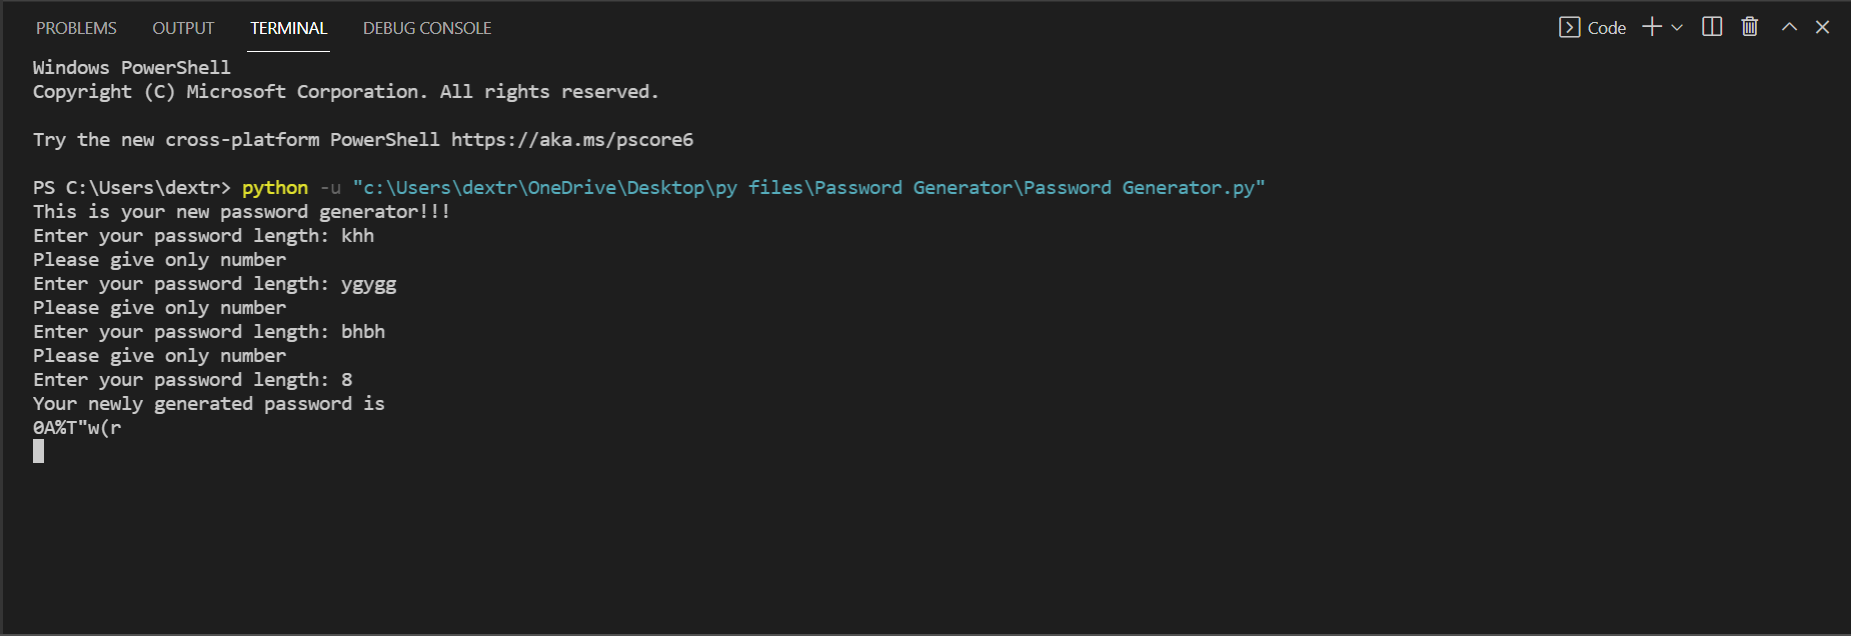Kill the terminal using the trash icon
This screenshot has width=1851, height=636.
coord(1749,27)
